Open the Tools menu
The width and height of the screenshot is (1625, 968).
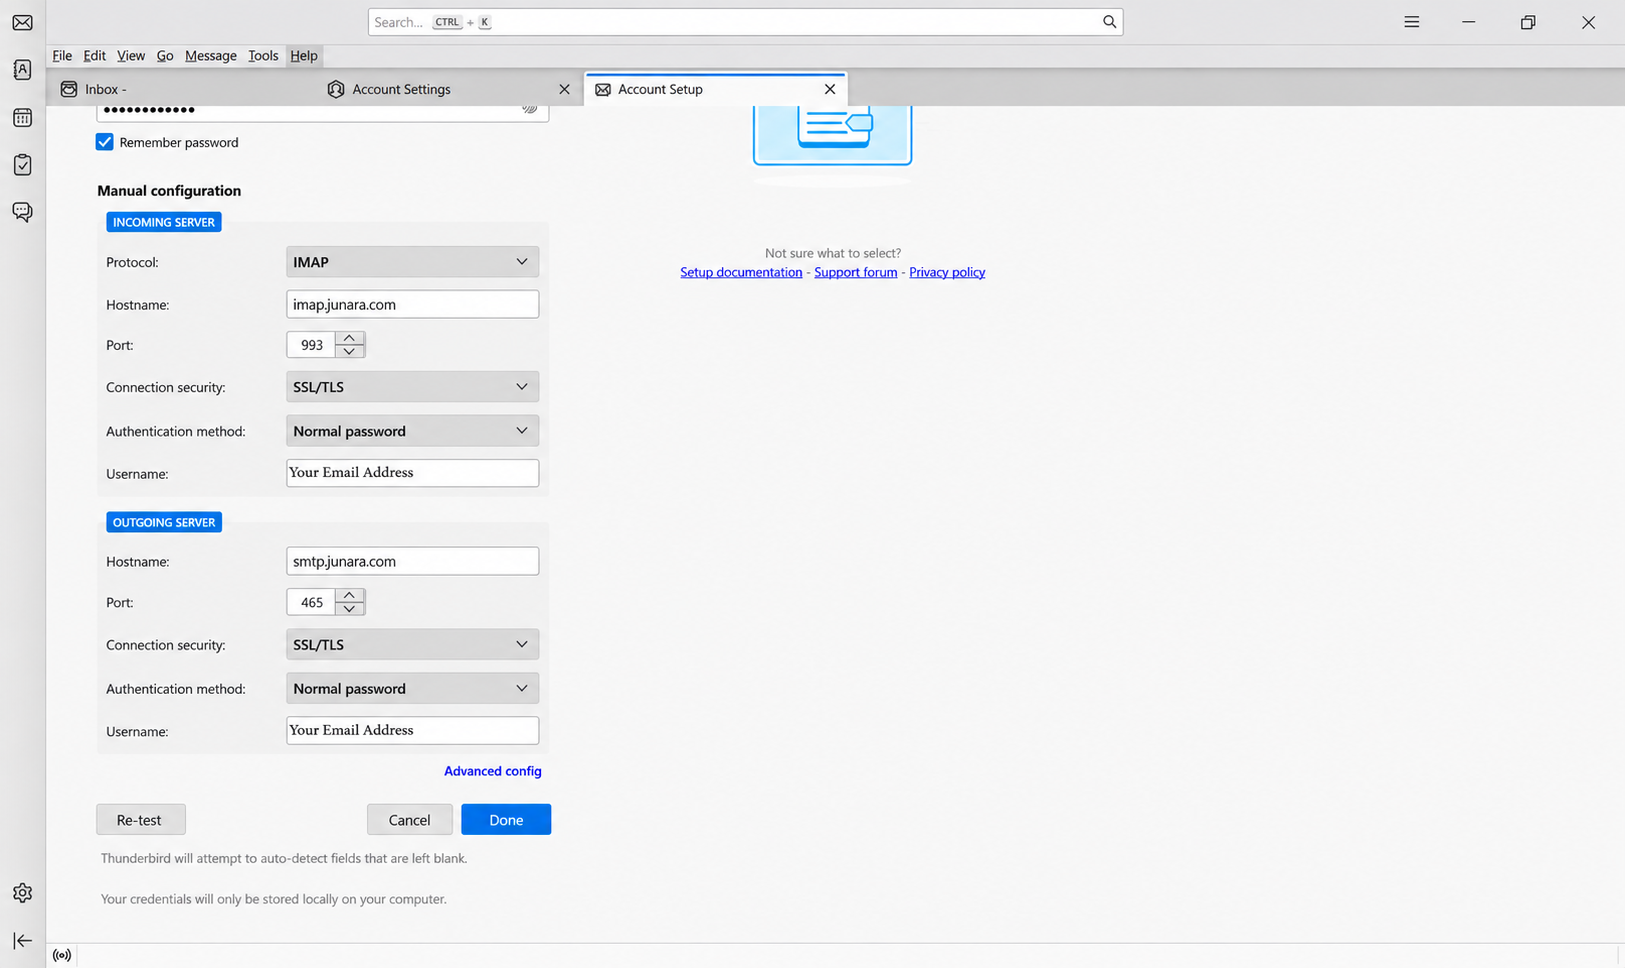point(263,56)
